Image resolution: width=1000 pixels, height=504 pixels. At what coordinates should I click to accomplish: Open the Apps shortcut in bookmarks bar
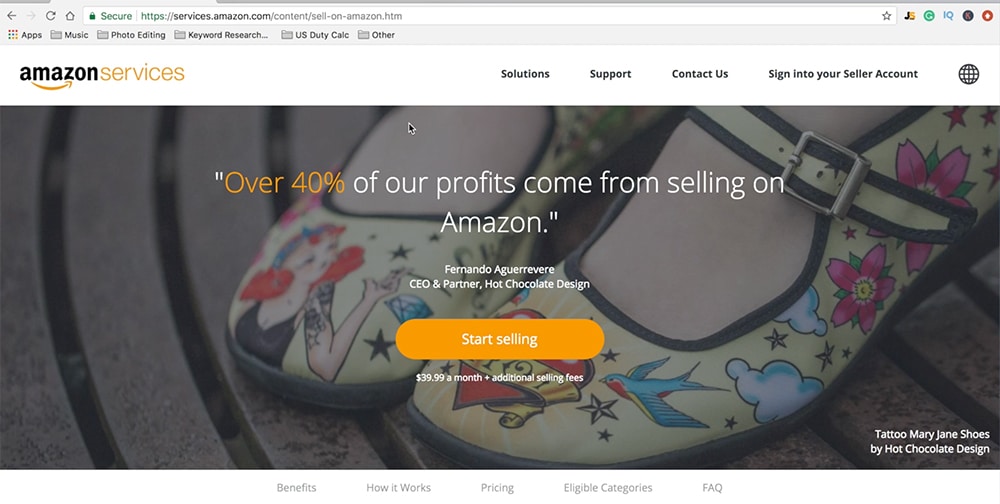[25, 35]
